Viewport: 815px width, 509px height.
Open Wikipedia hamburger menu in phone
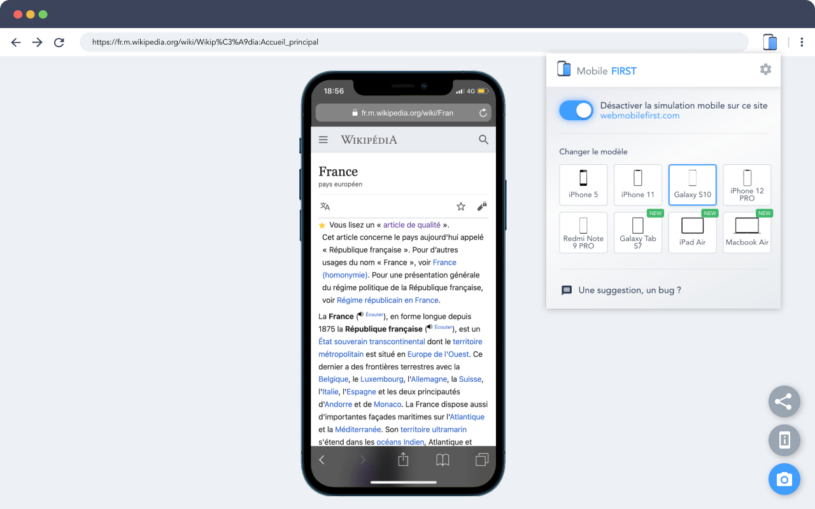(323, 139)
